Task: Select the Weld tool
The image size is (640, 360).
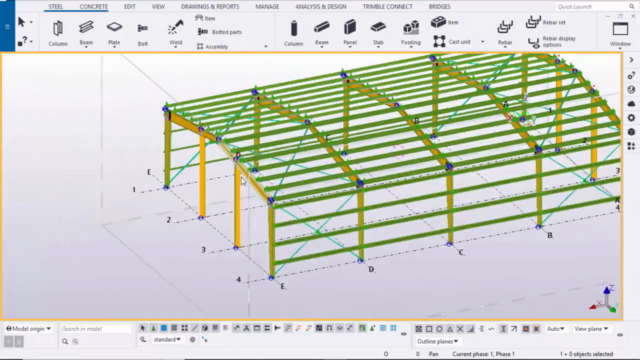Action: [x=176, y=32]
